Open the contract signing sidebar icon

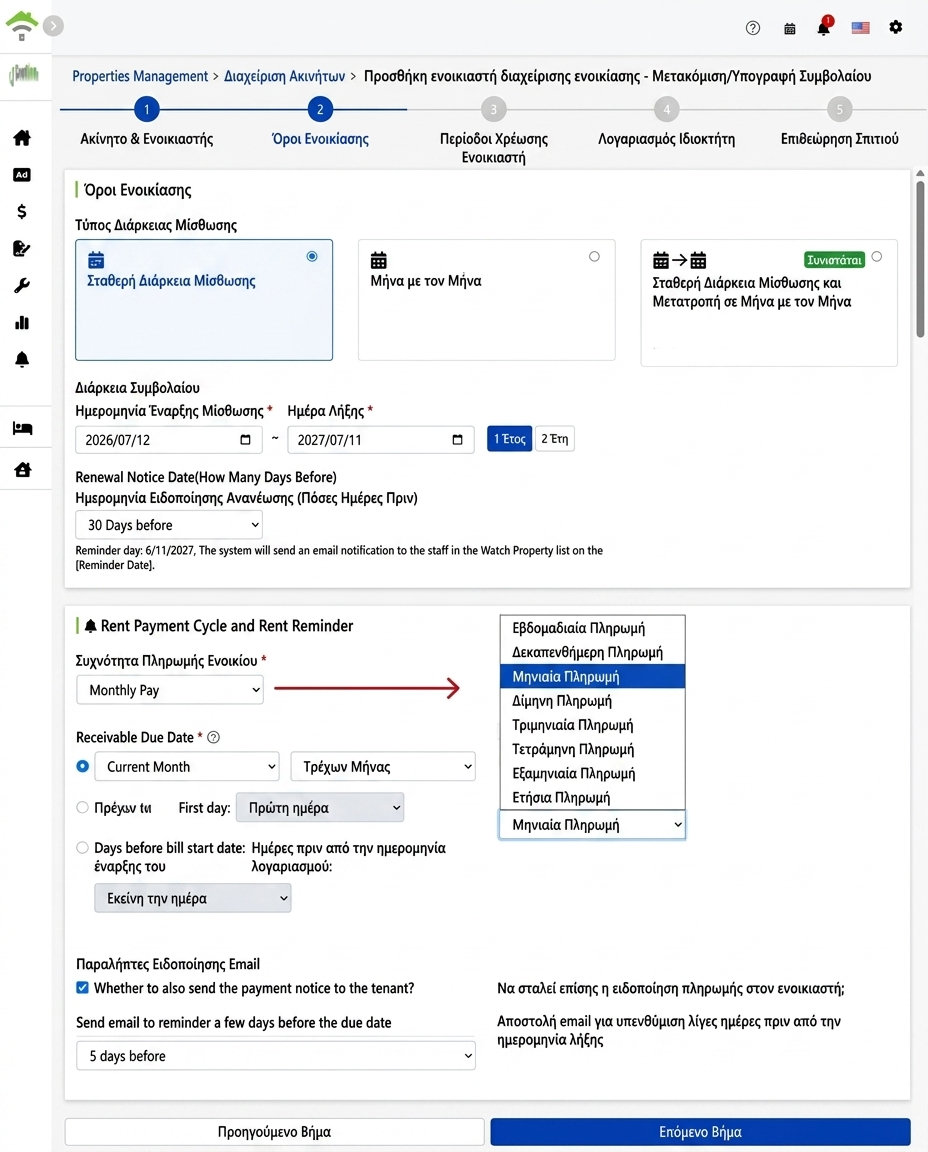pyautogui.click(x=22, y=248)
